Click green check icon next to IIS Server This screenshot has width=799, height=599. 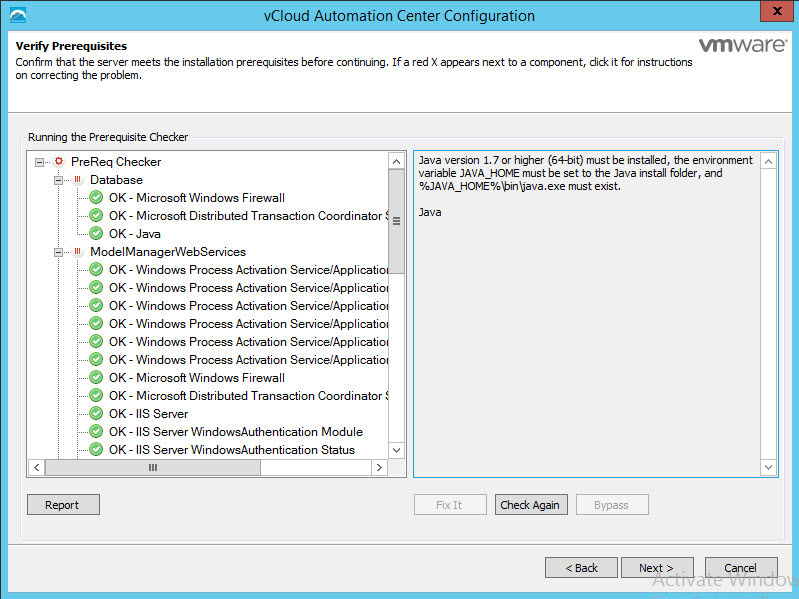97,414
